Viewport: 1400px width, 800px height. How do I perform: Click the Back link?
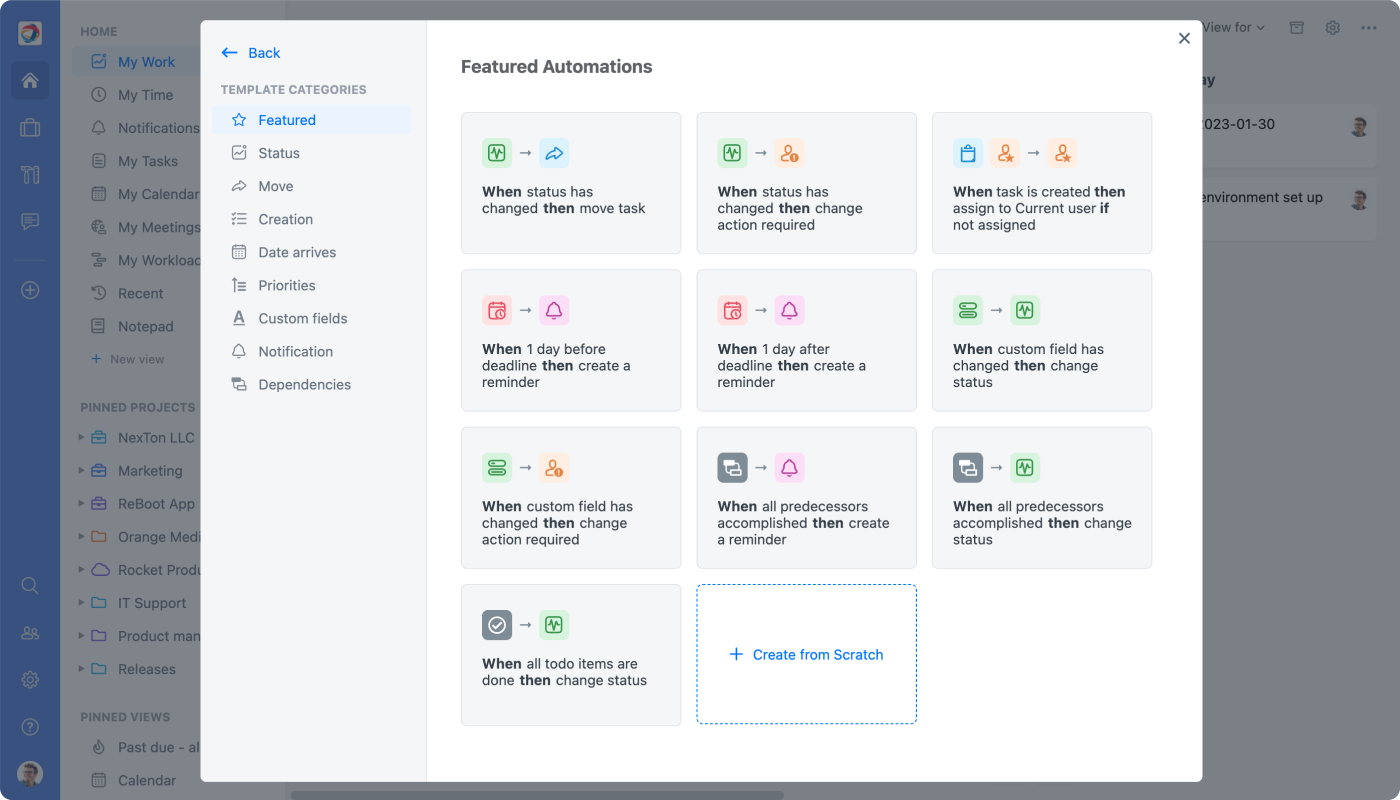[x=252, y=53]
